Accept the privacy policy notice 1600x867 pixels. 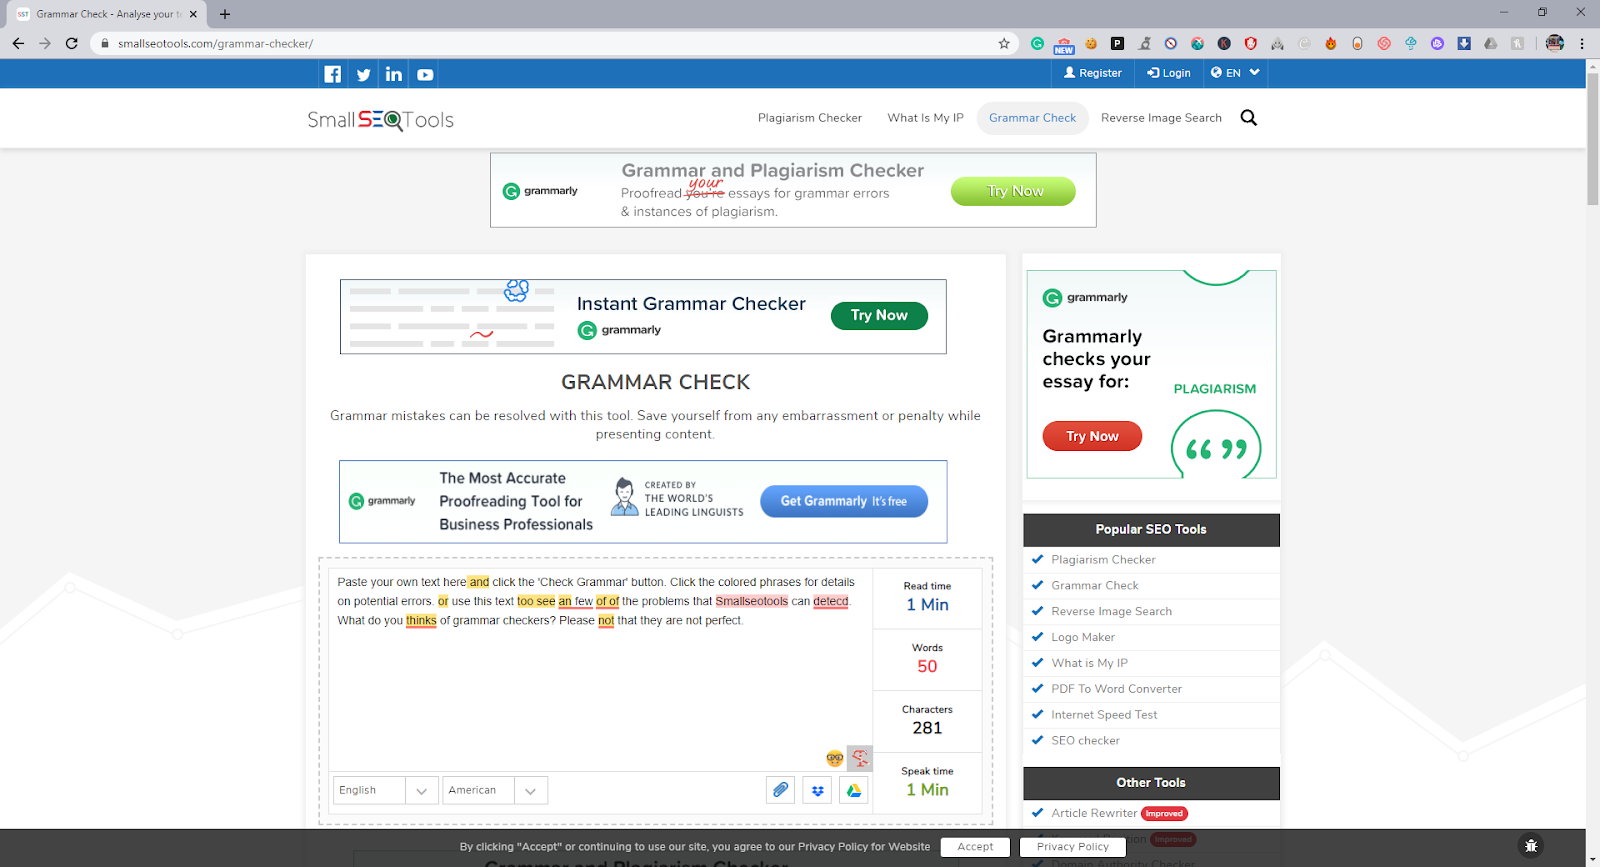975,847
